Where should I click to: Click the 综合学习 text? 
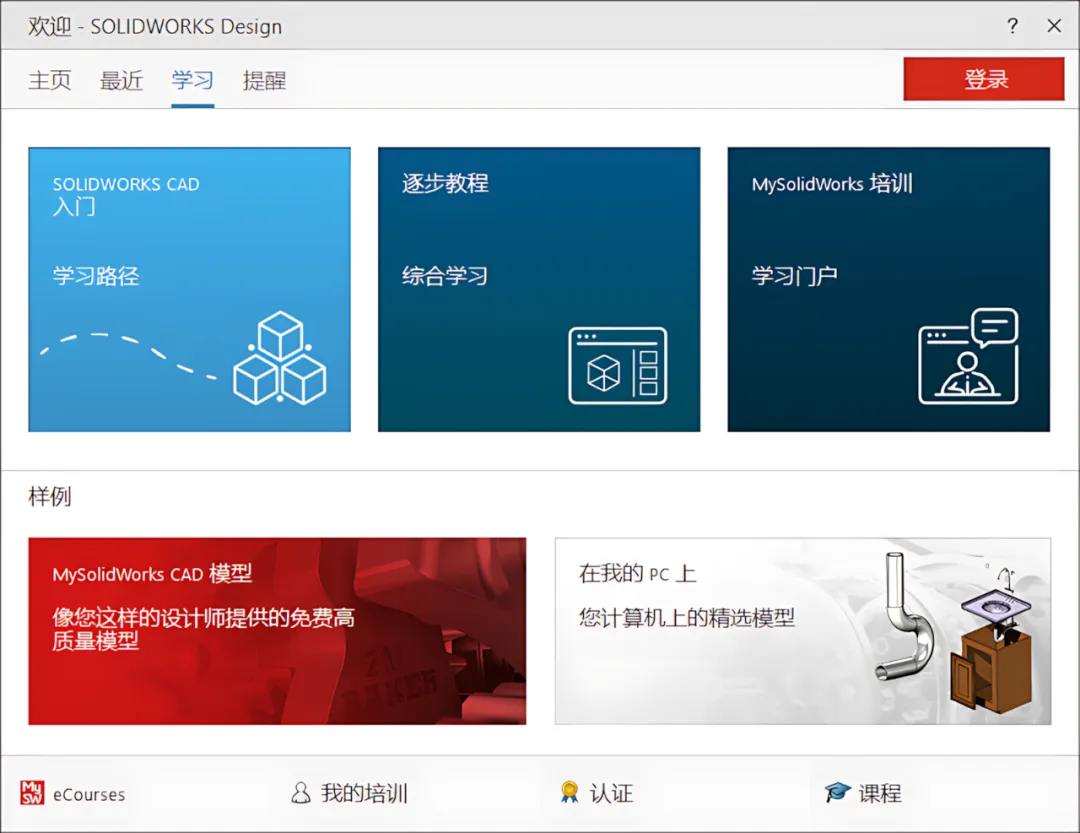[445, 276]
